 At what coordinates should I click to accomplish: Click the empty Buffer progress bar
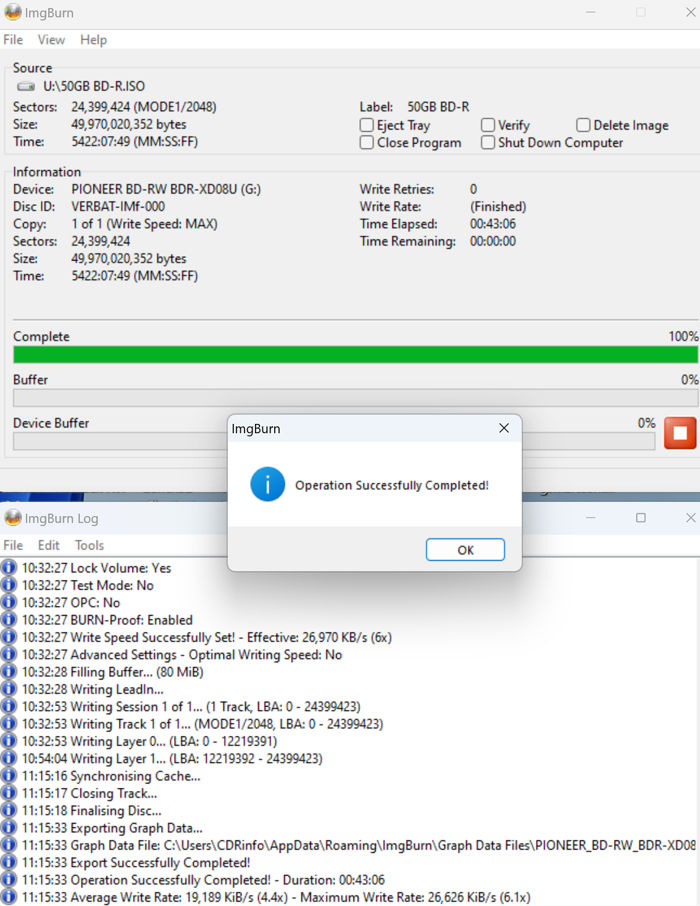355,398
